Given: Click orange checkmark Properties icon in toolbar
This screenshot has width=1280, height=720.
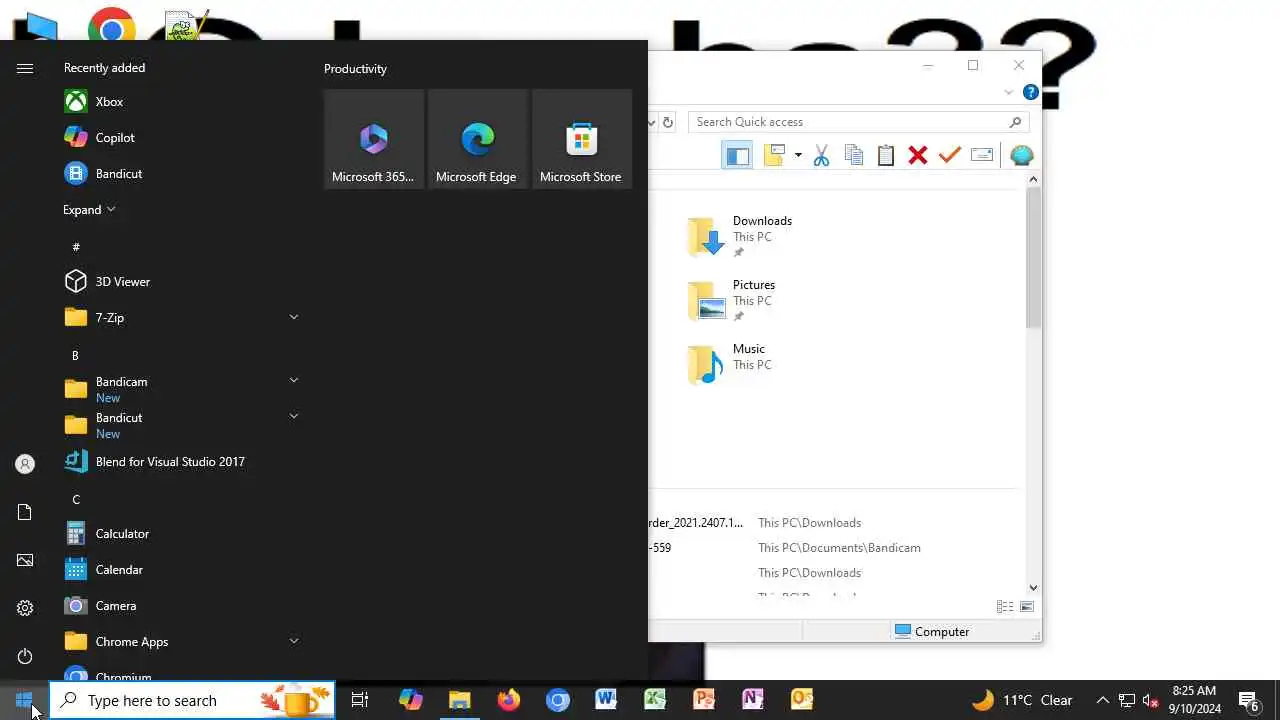Looking at the screenshot, I should tap(949, 155).
